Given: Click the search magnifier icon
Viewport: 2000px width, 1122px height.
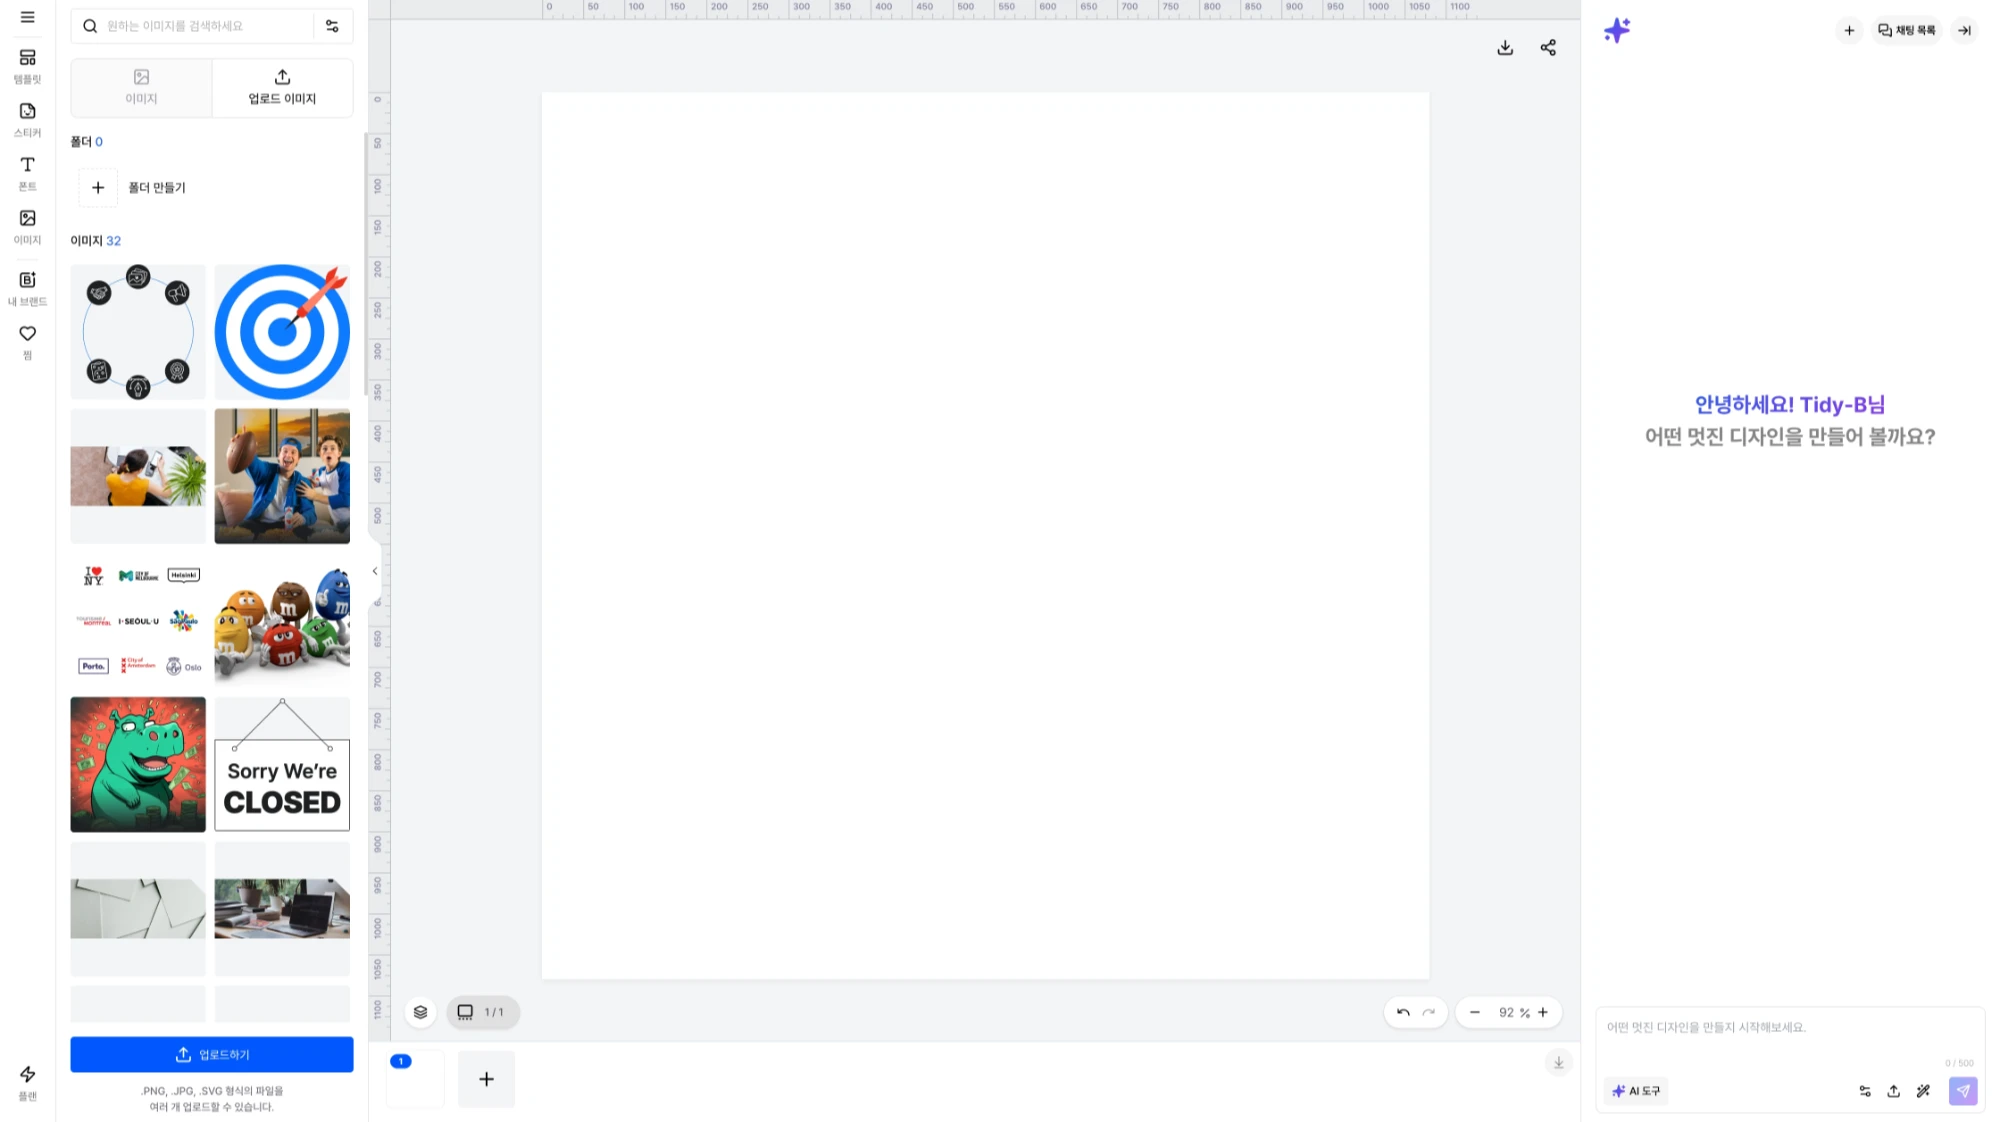Looking at the screenshot, I should click(90, 26).
